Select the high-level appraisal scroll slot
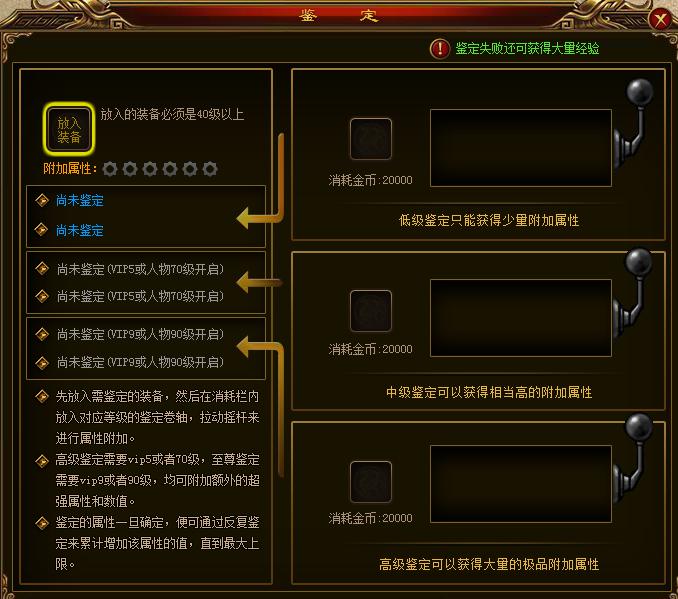The image size is (678, 599). (x=371, y=482)
